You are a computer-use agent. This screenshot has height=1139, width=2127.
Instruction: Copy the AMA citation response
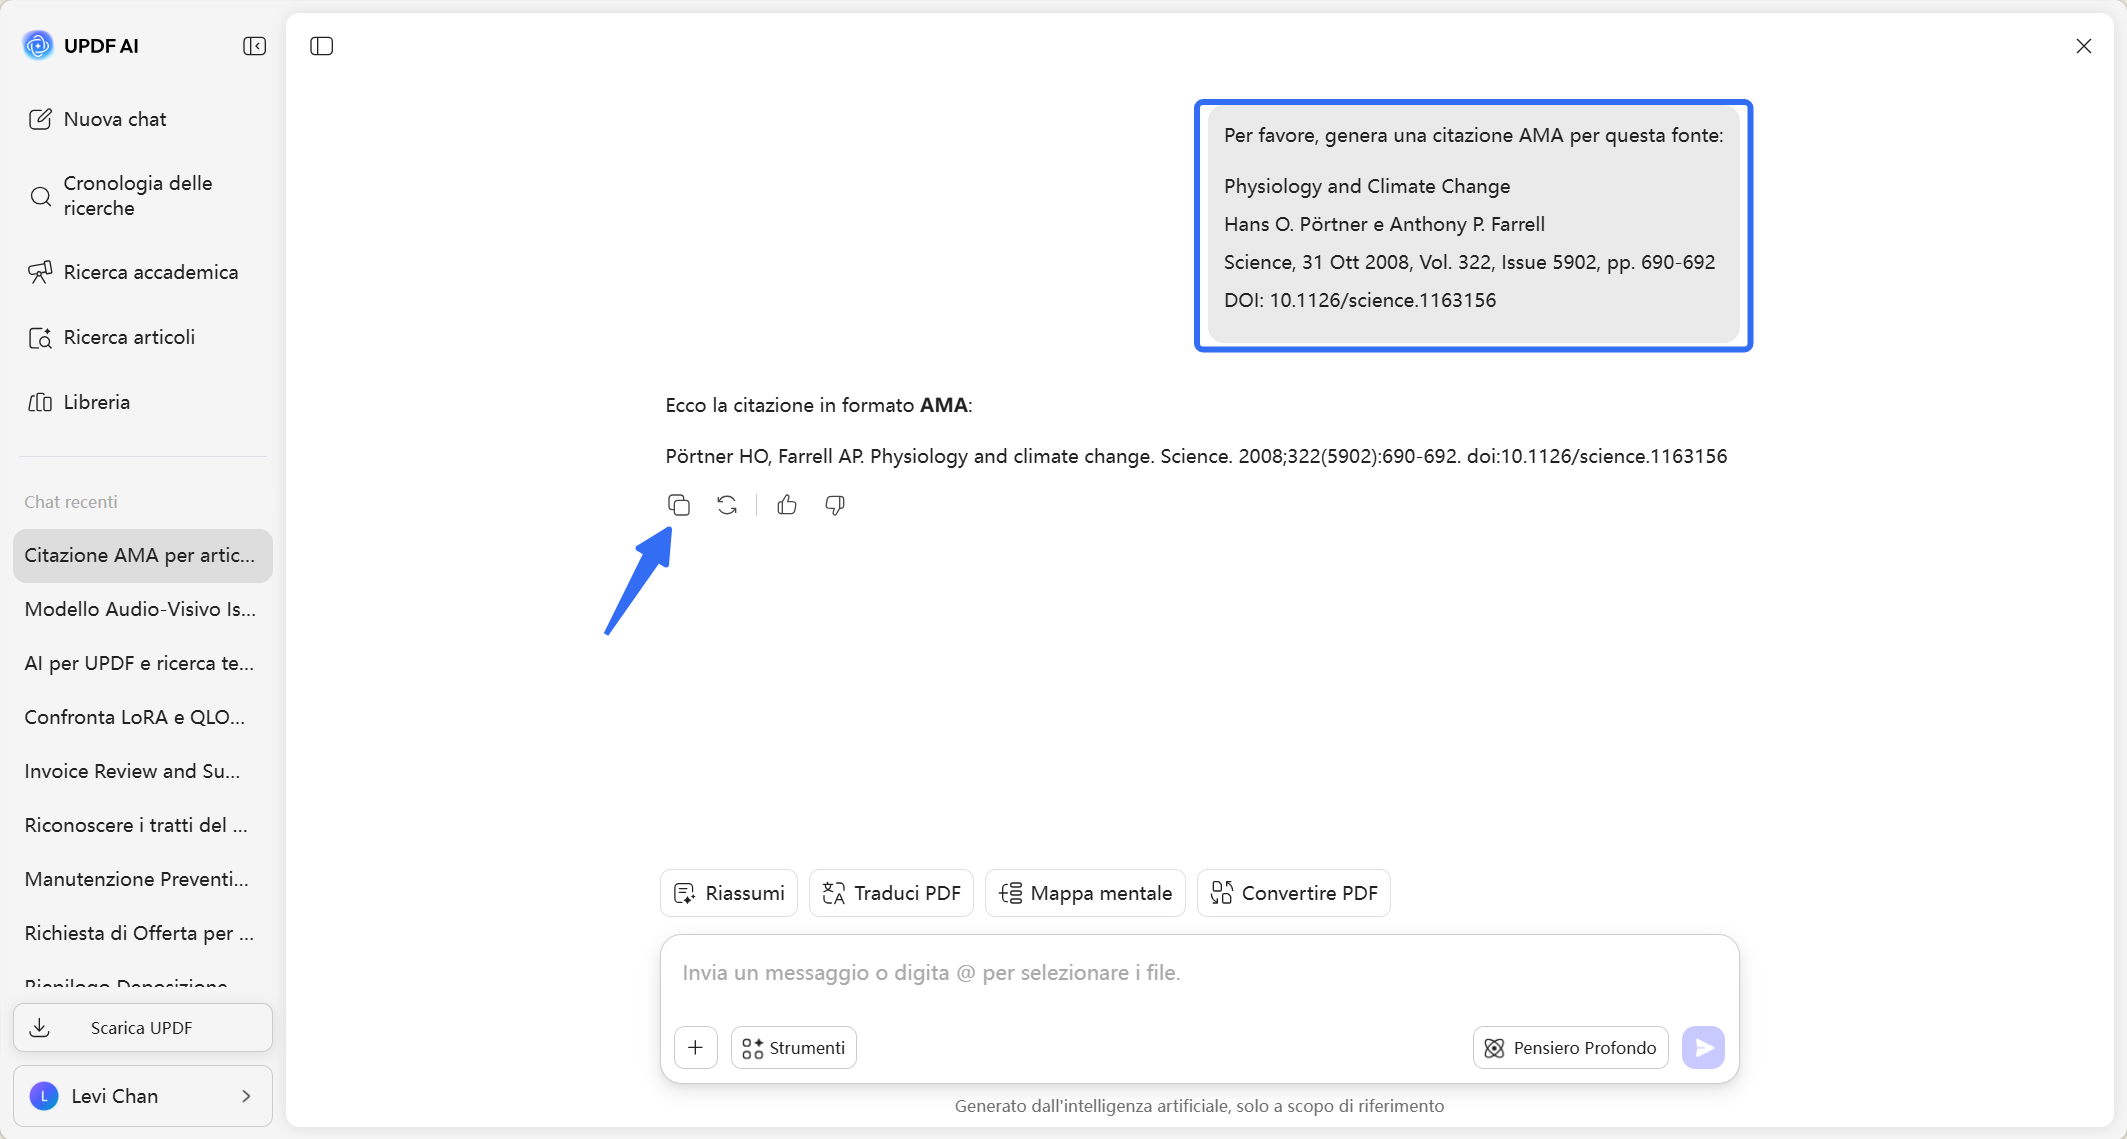tap(679, 505)
